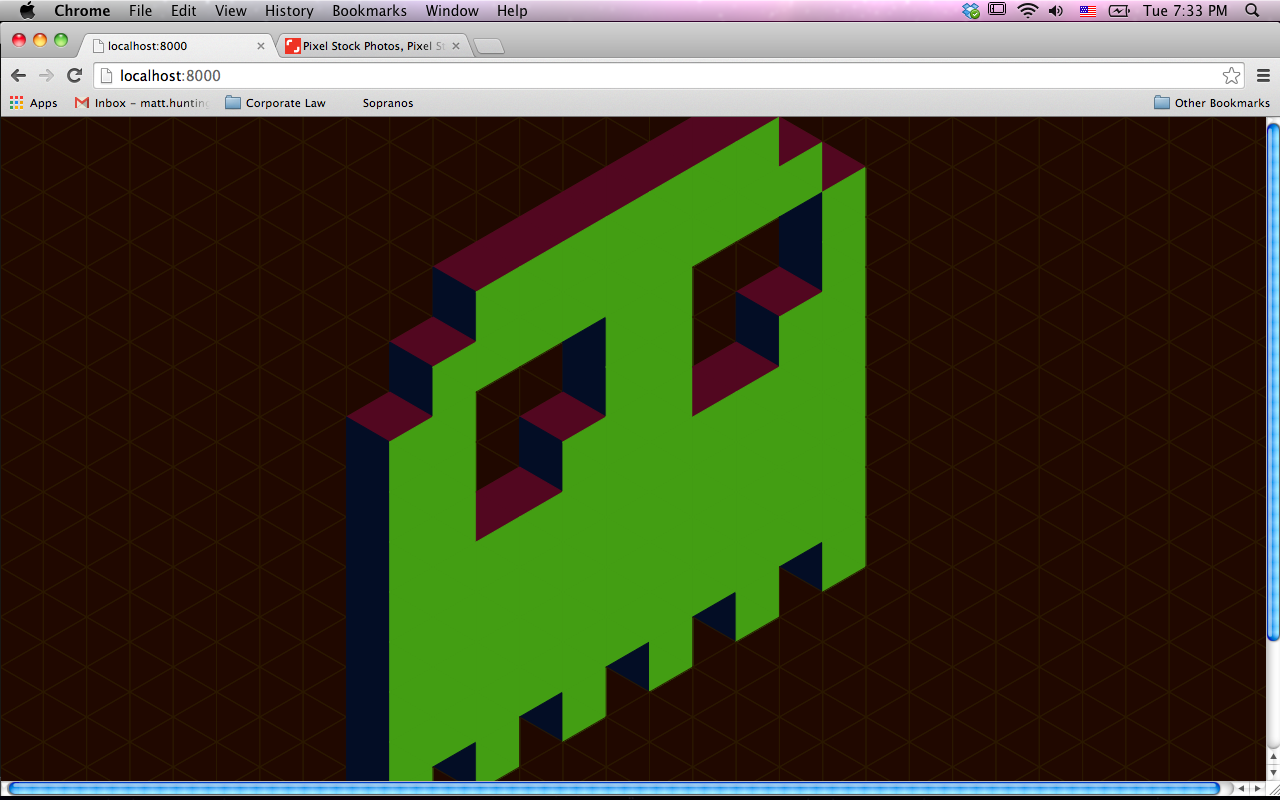Open the Sopranos bookmark
This screenshot has height=800, width=1280.
point(387,103)
